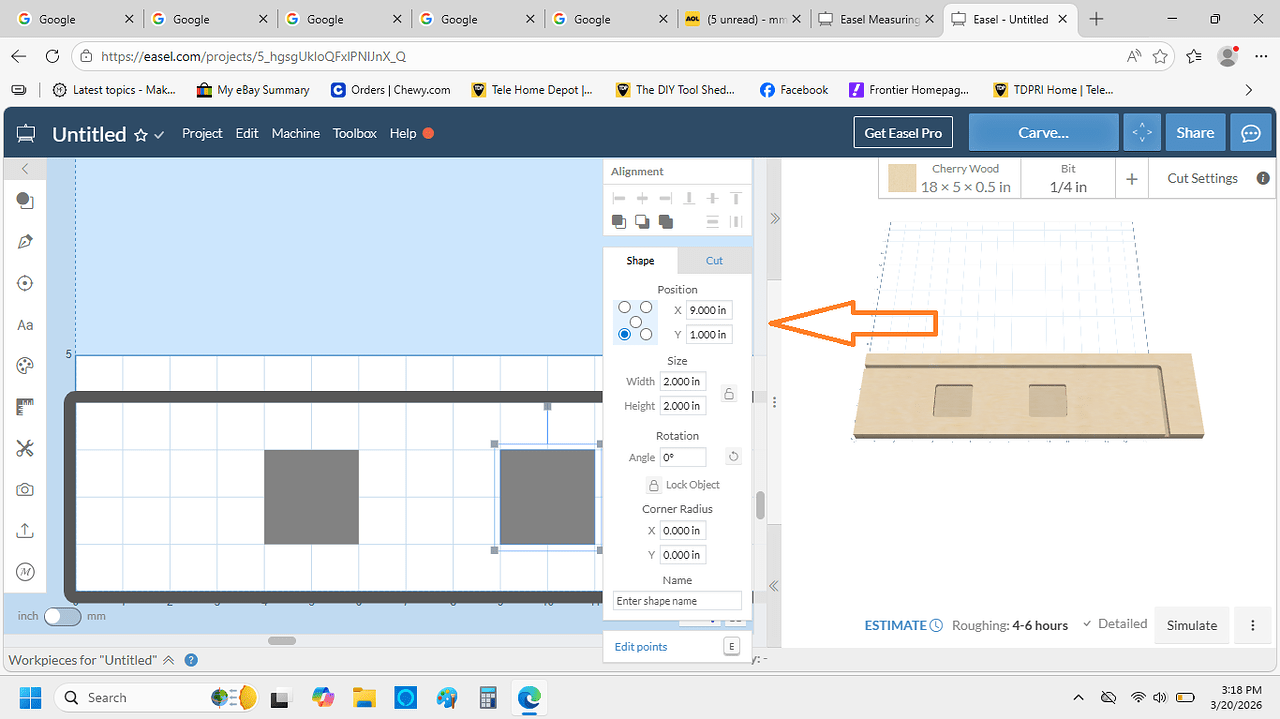Screen dimensions: 1280x719
Task: Select top-left position anchor radio
Action: coord(625,307)
